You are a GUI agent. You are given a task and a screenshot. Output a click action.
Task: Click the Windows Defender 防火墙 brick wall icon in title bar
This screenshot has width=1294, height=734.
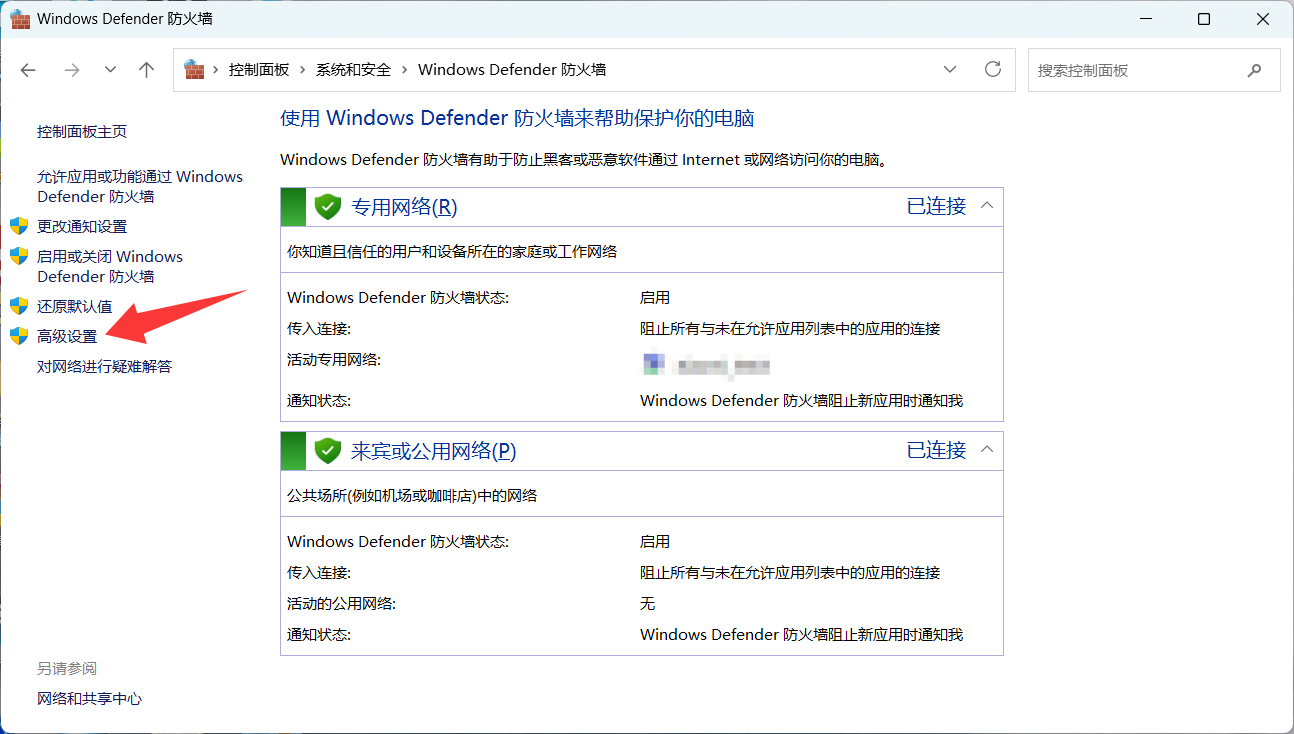(x=20, y=18)
